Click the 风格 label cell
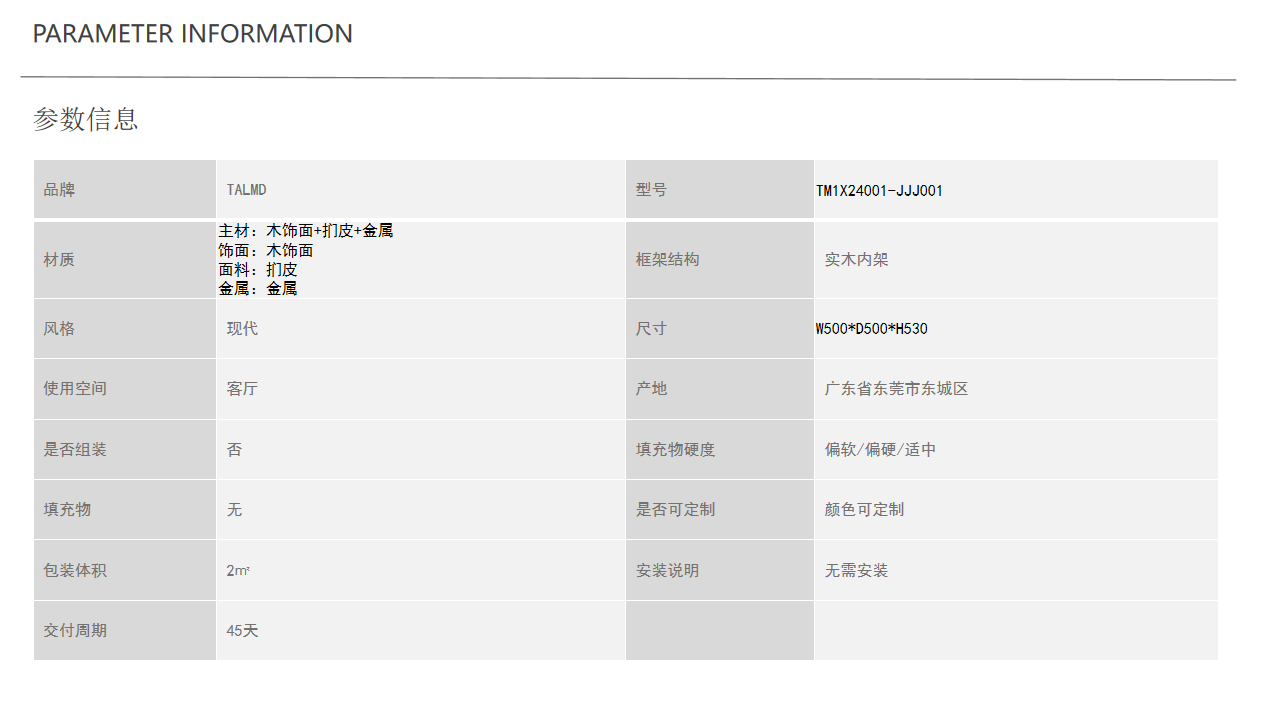This screenshot has height=720, width=1280. coord(125,328)
